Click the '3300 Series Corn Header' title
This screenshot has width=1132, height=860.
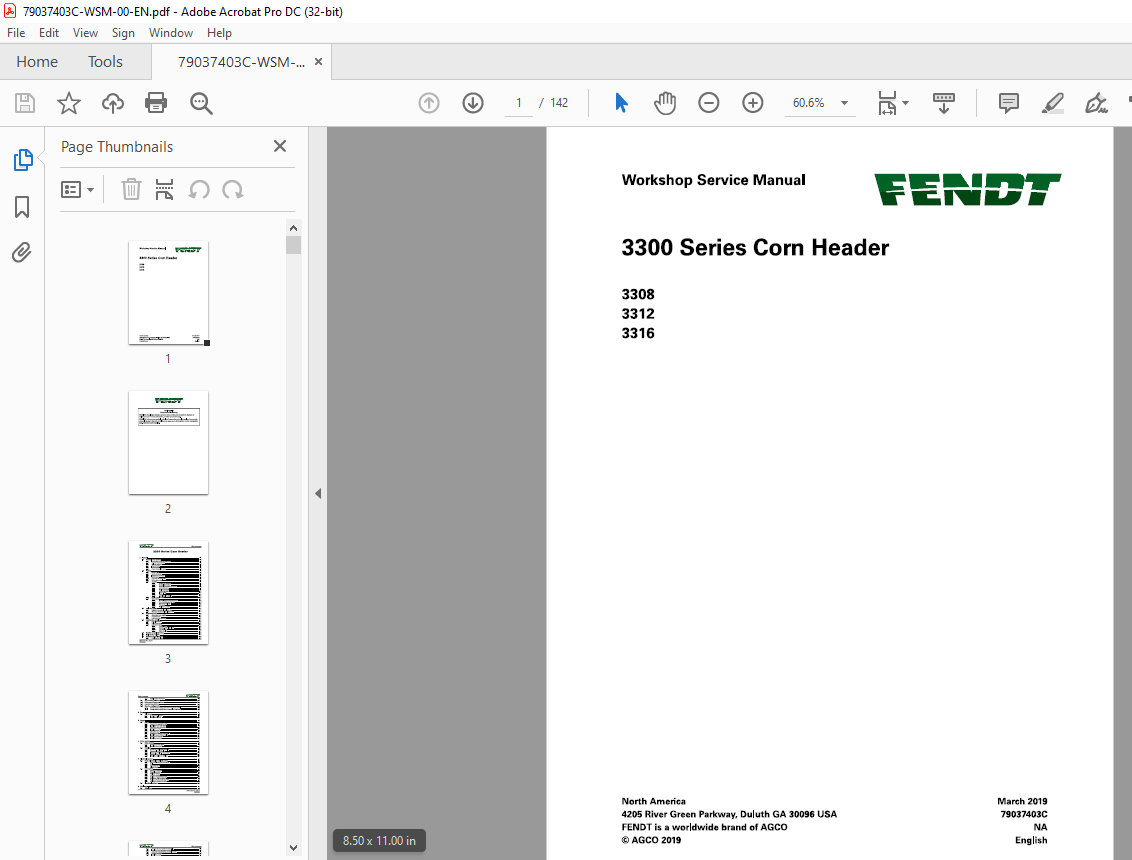point(755,248)
